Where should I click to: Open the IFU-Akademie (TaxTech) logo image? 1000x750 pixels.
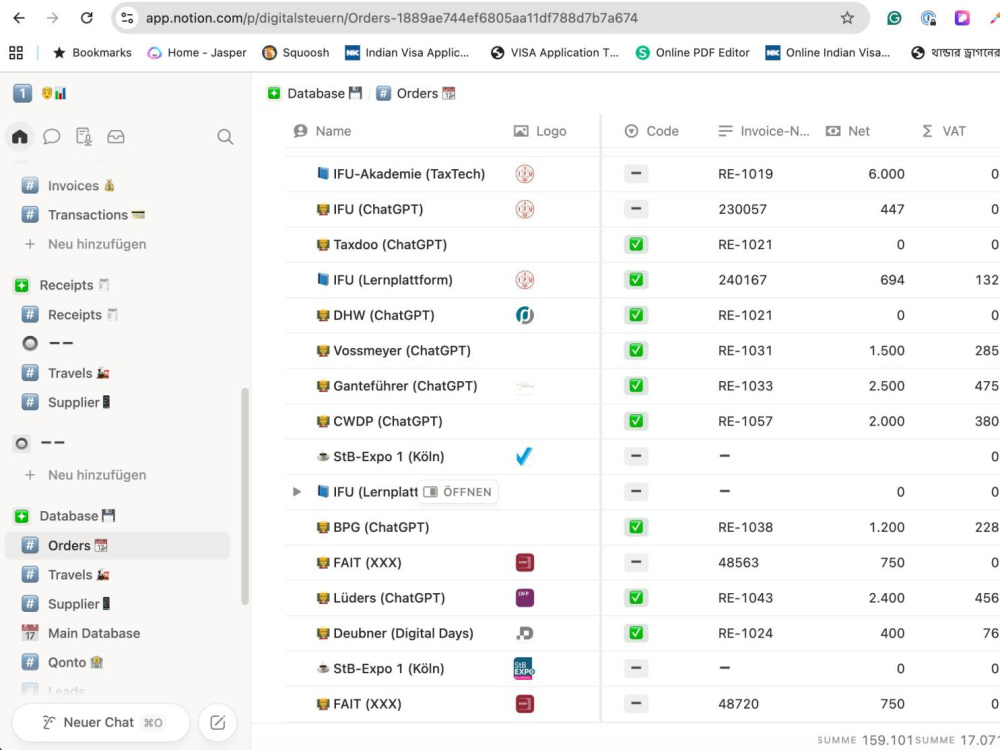click(524, 173)
